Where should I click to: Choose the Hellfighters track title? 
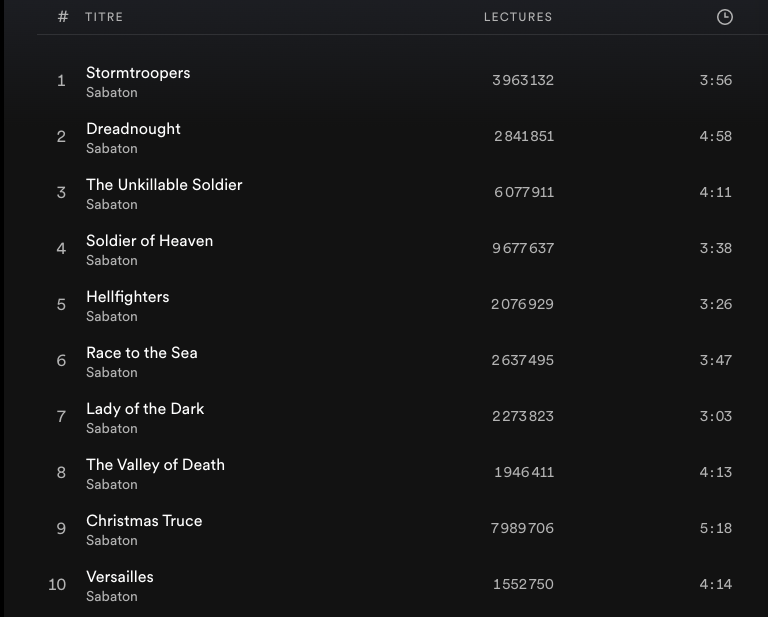click(x=127, y=297)
